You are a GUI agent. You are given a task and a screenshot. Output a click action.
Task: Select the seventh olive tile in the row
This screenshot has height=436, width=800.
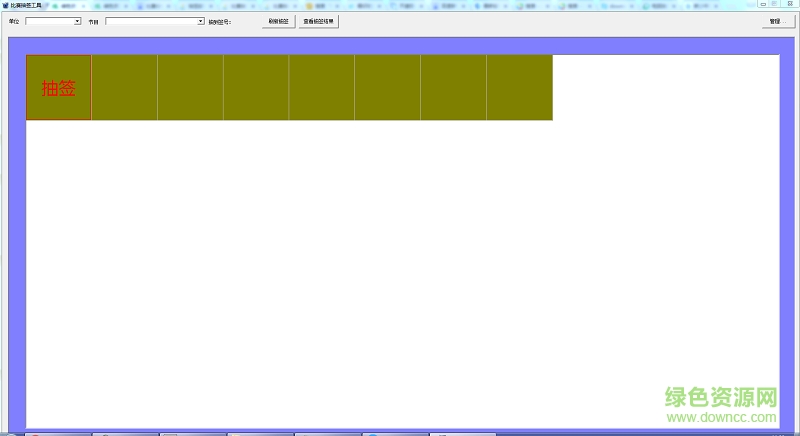coord(454,88)
